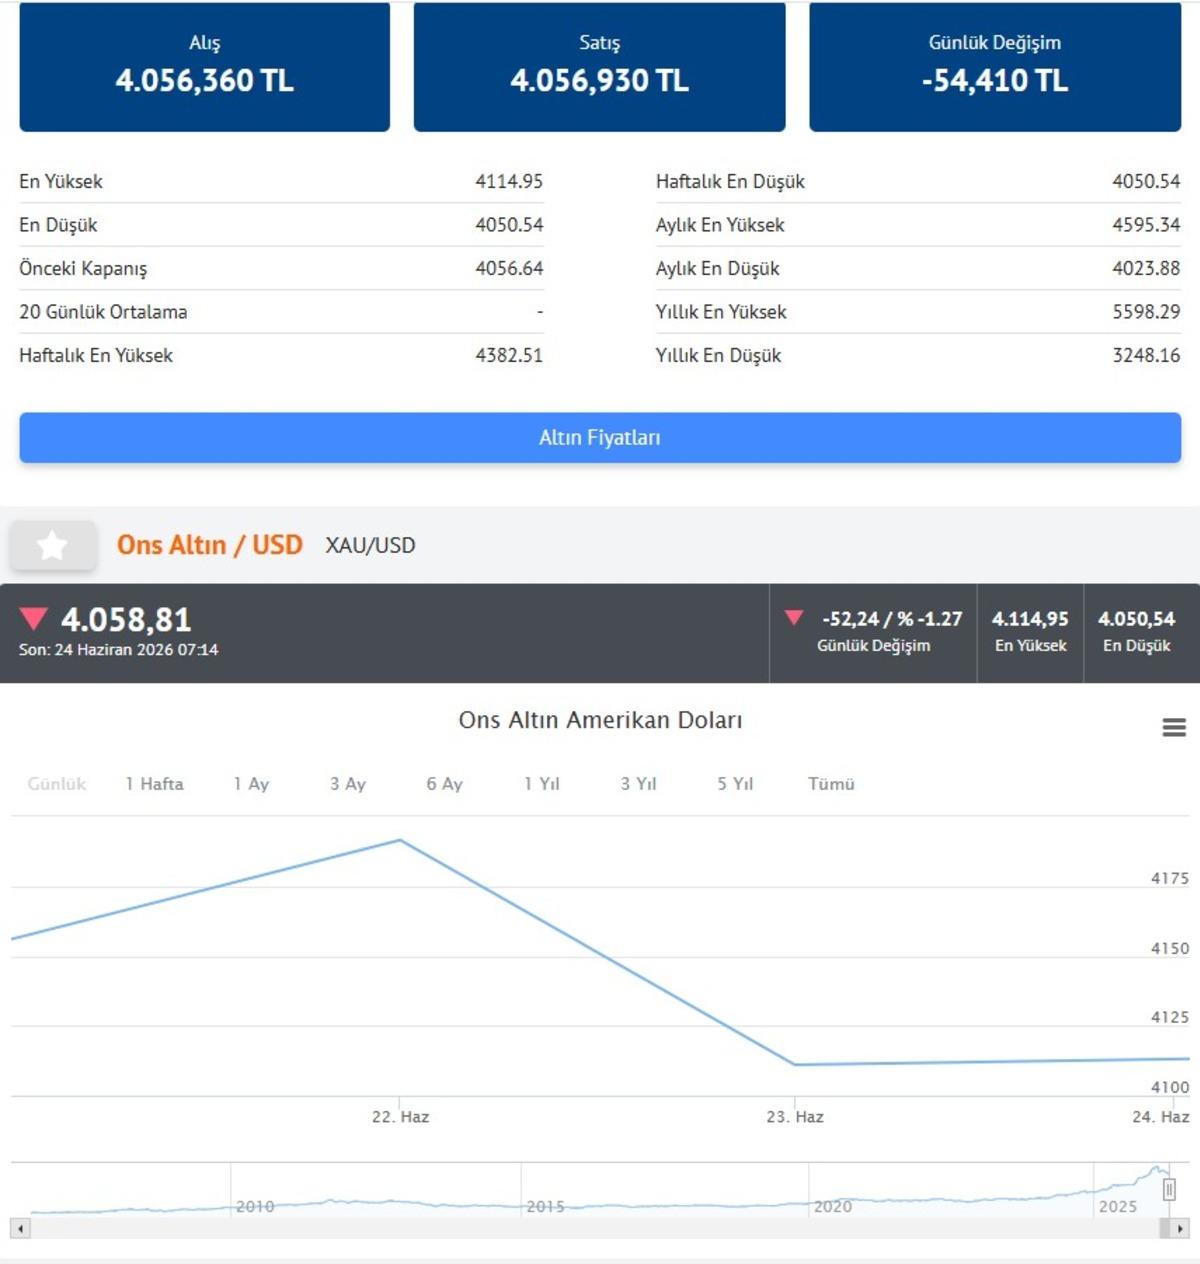Click the red triangle near Günlük Değişim
The height and width of the screenshot is (1264, 1200).
click(x=794, y=617)
